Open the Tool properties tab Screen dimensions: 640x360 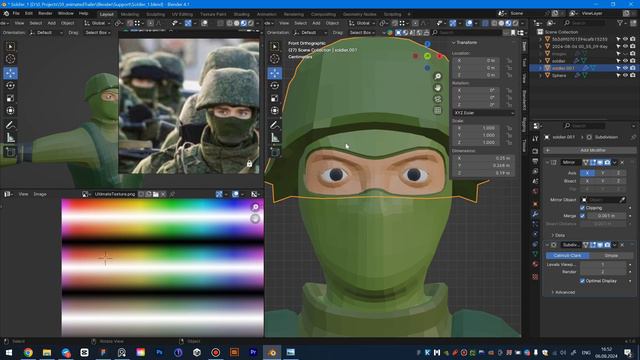click(x=535, y=139)
